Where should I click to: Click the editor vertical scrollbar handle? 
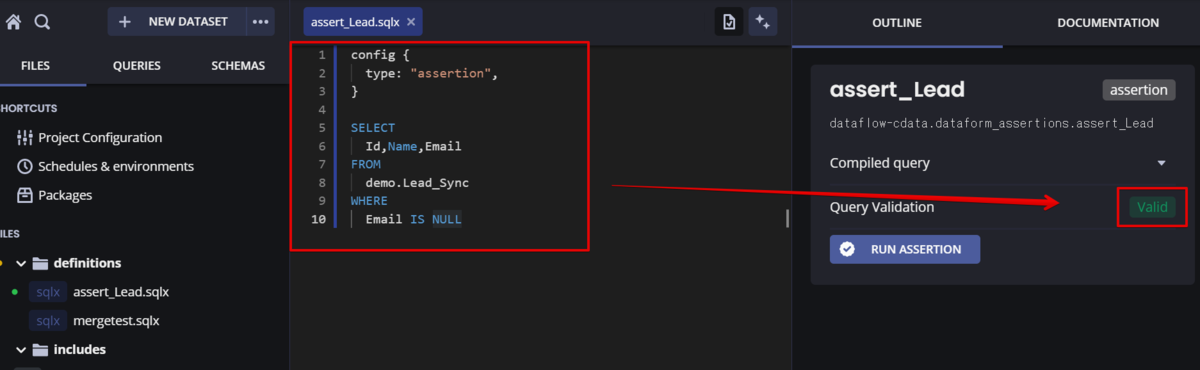click(787, 218)
